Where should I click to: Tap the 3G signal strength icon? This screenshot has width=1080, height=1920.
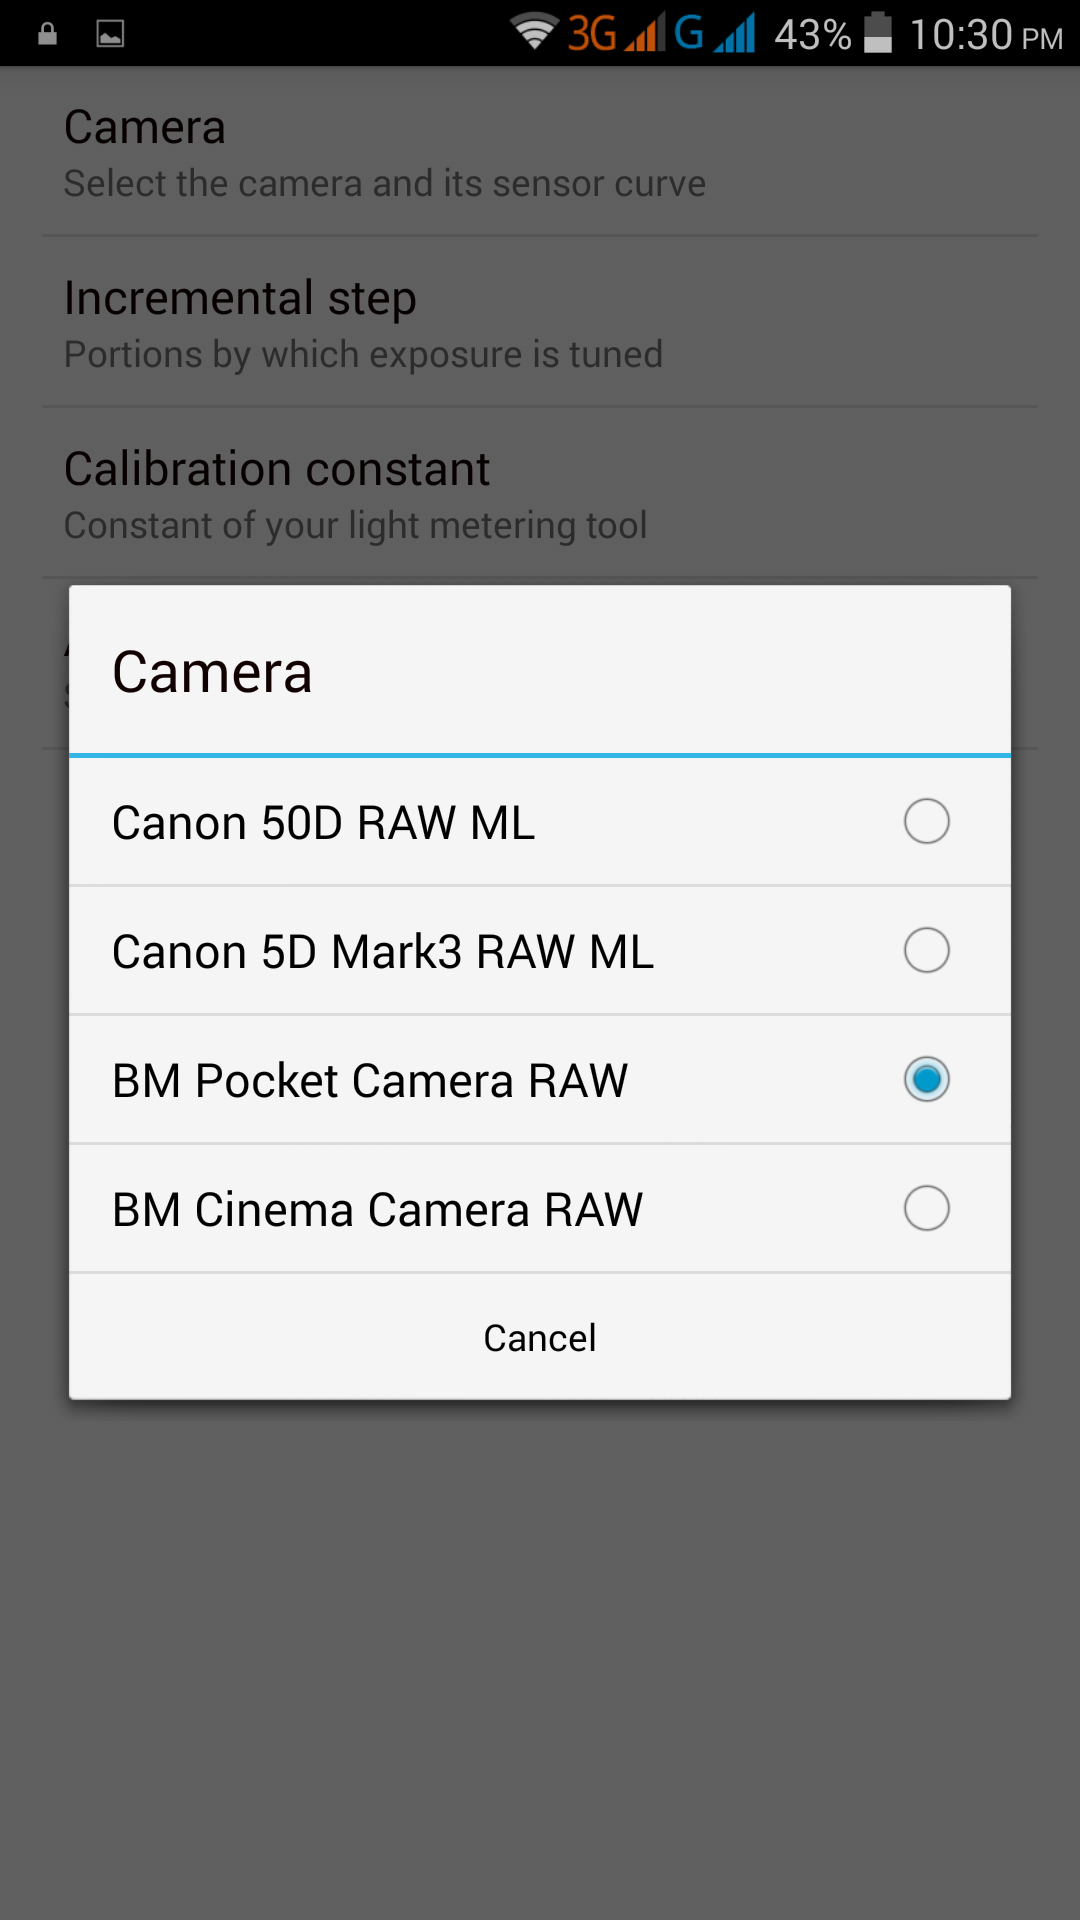point(616,33)
